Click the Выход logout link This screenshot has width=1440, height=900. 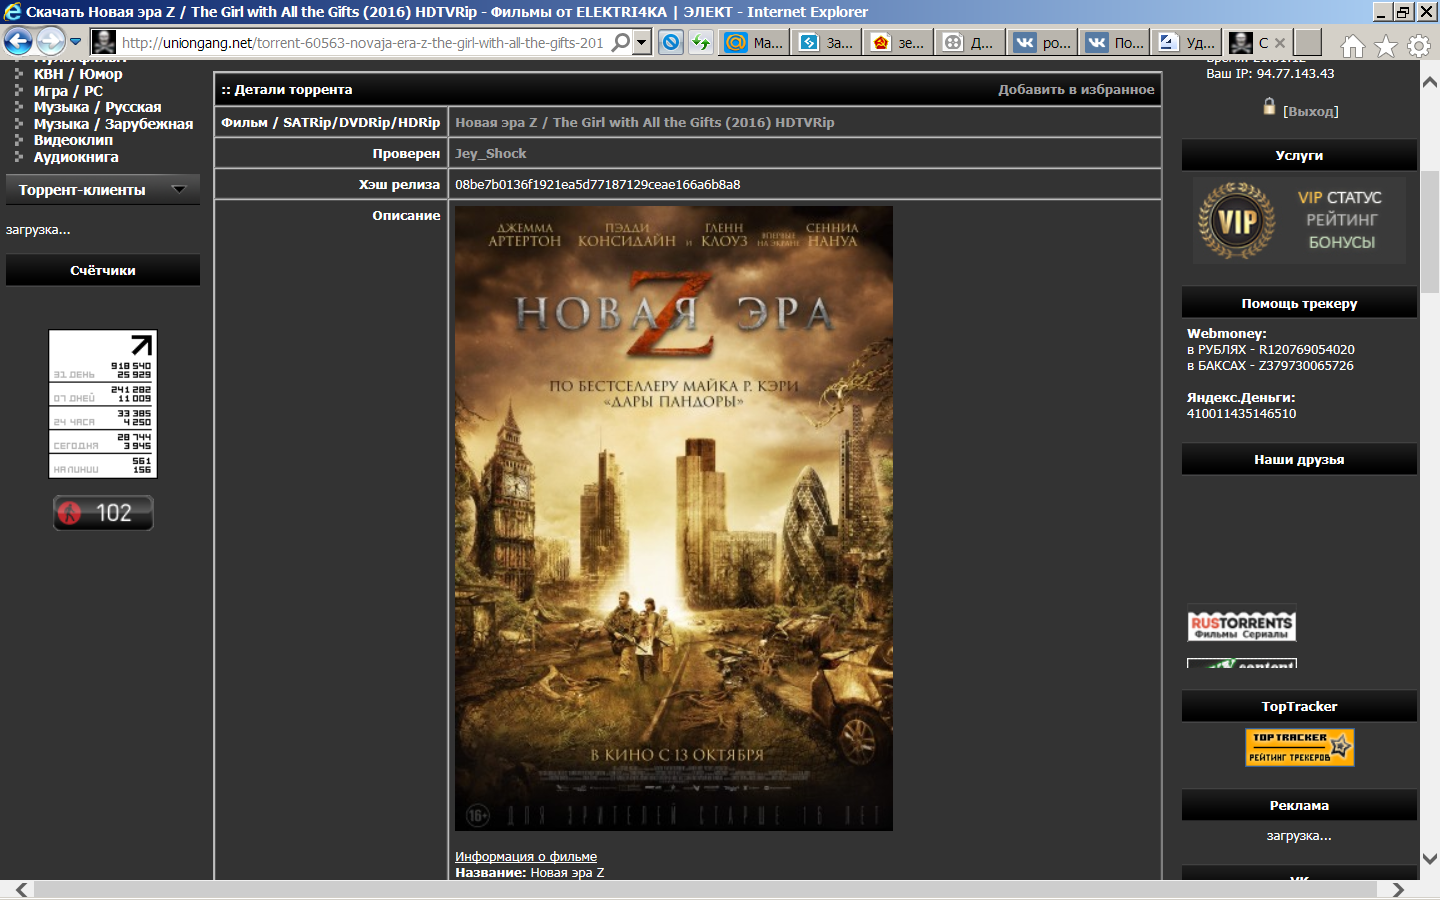coord(1310,111)
